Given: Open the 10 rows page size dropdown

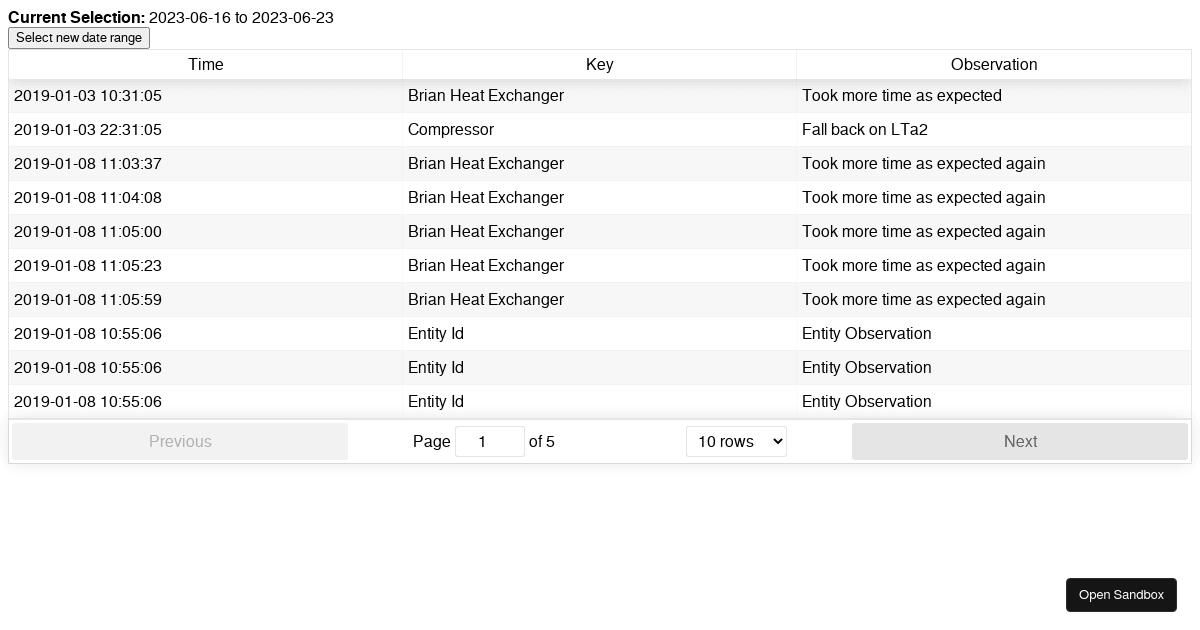Looking at the screenshot, I should point(736,441).
